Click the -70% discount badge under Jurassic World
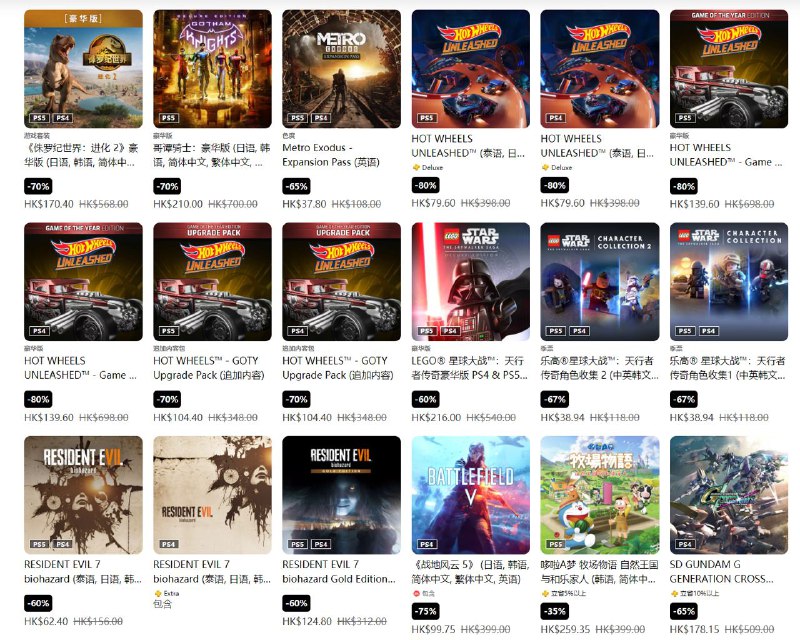The image size is (800, 640). click(x=38, y=186)
